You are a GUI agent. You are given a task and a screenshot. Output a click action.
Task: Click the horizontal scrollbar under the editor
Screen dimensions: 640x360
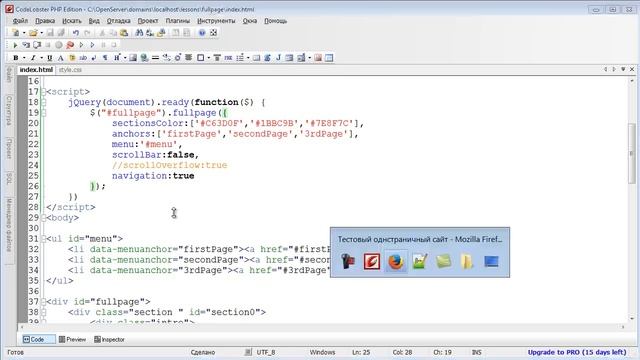point(322,327)
